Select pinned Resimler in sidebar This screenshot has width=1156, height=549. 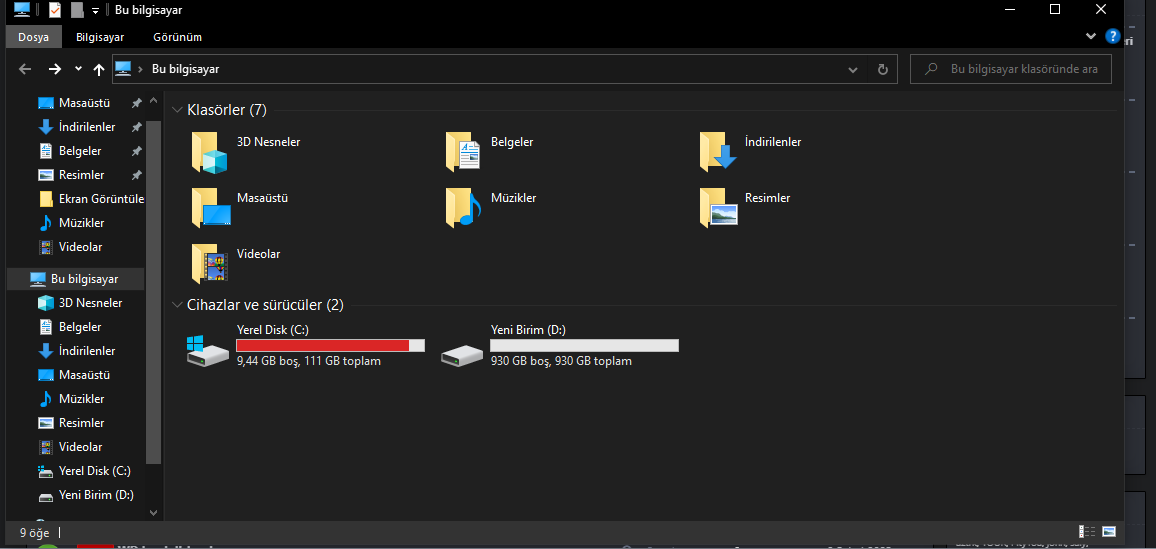81,175
